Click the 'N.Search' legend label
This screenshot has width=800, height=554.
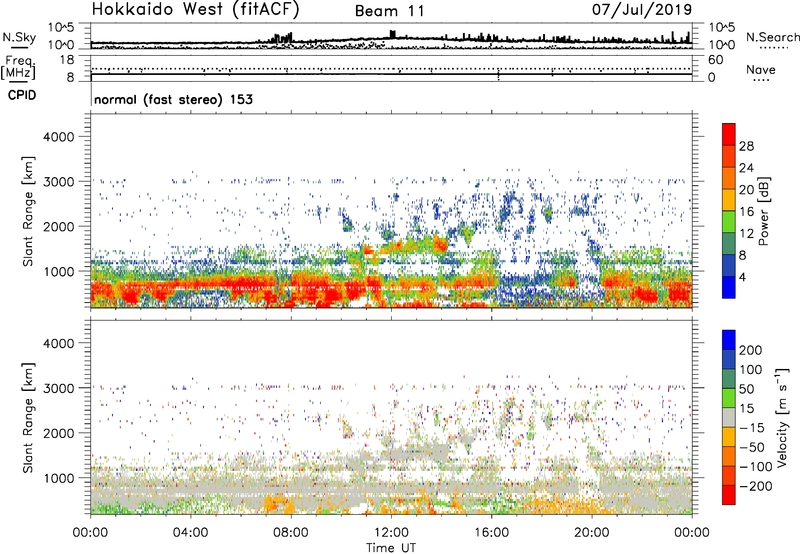[772, 37]
